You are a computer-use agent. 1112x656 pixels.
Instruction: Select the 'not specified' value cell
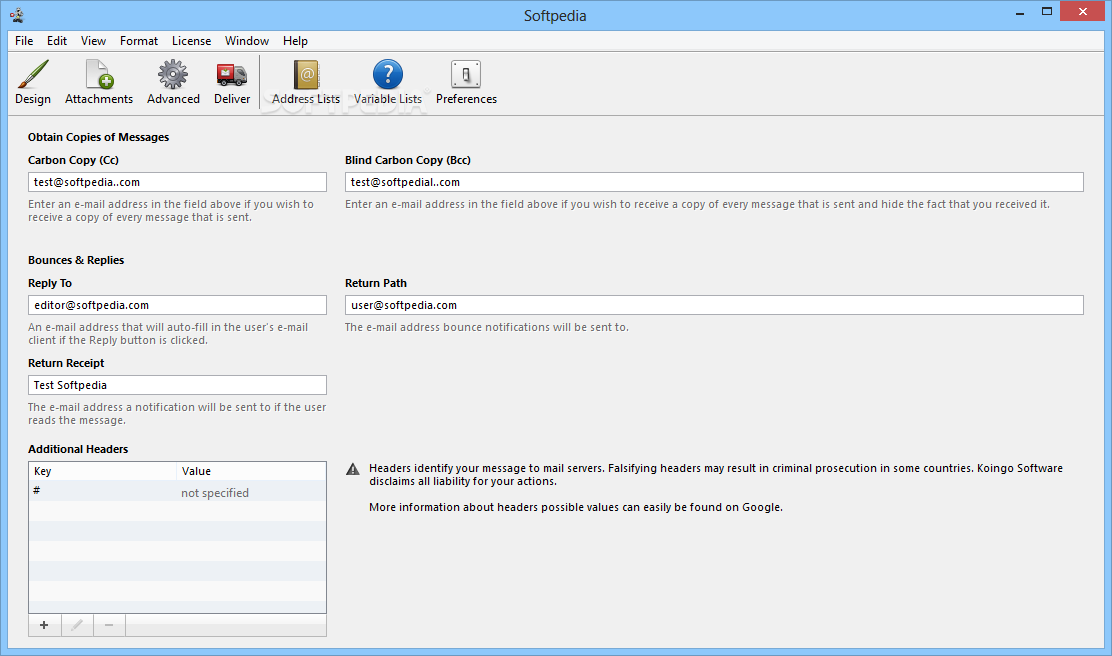[251, 492]
